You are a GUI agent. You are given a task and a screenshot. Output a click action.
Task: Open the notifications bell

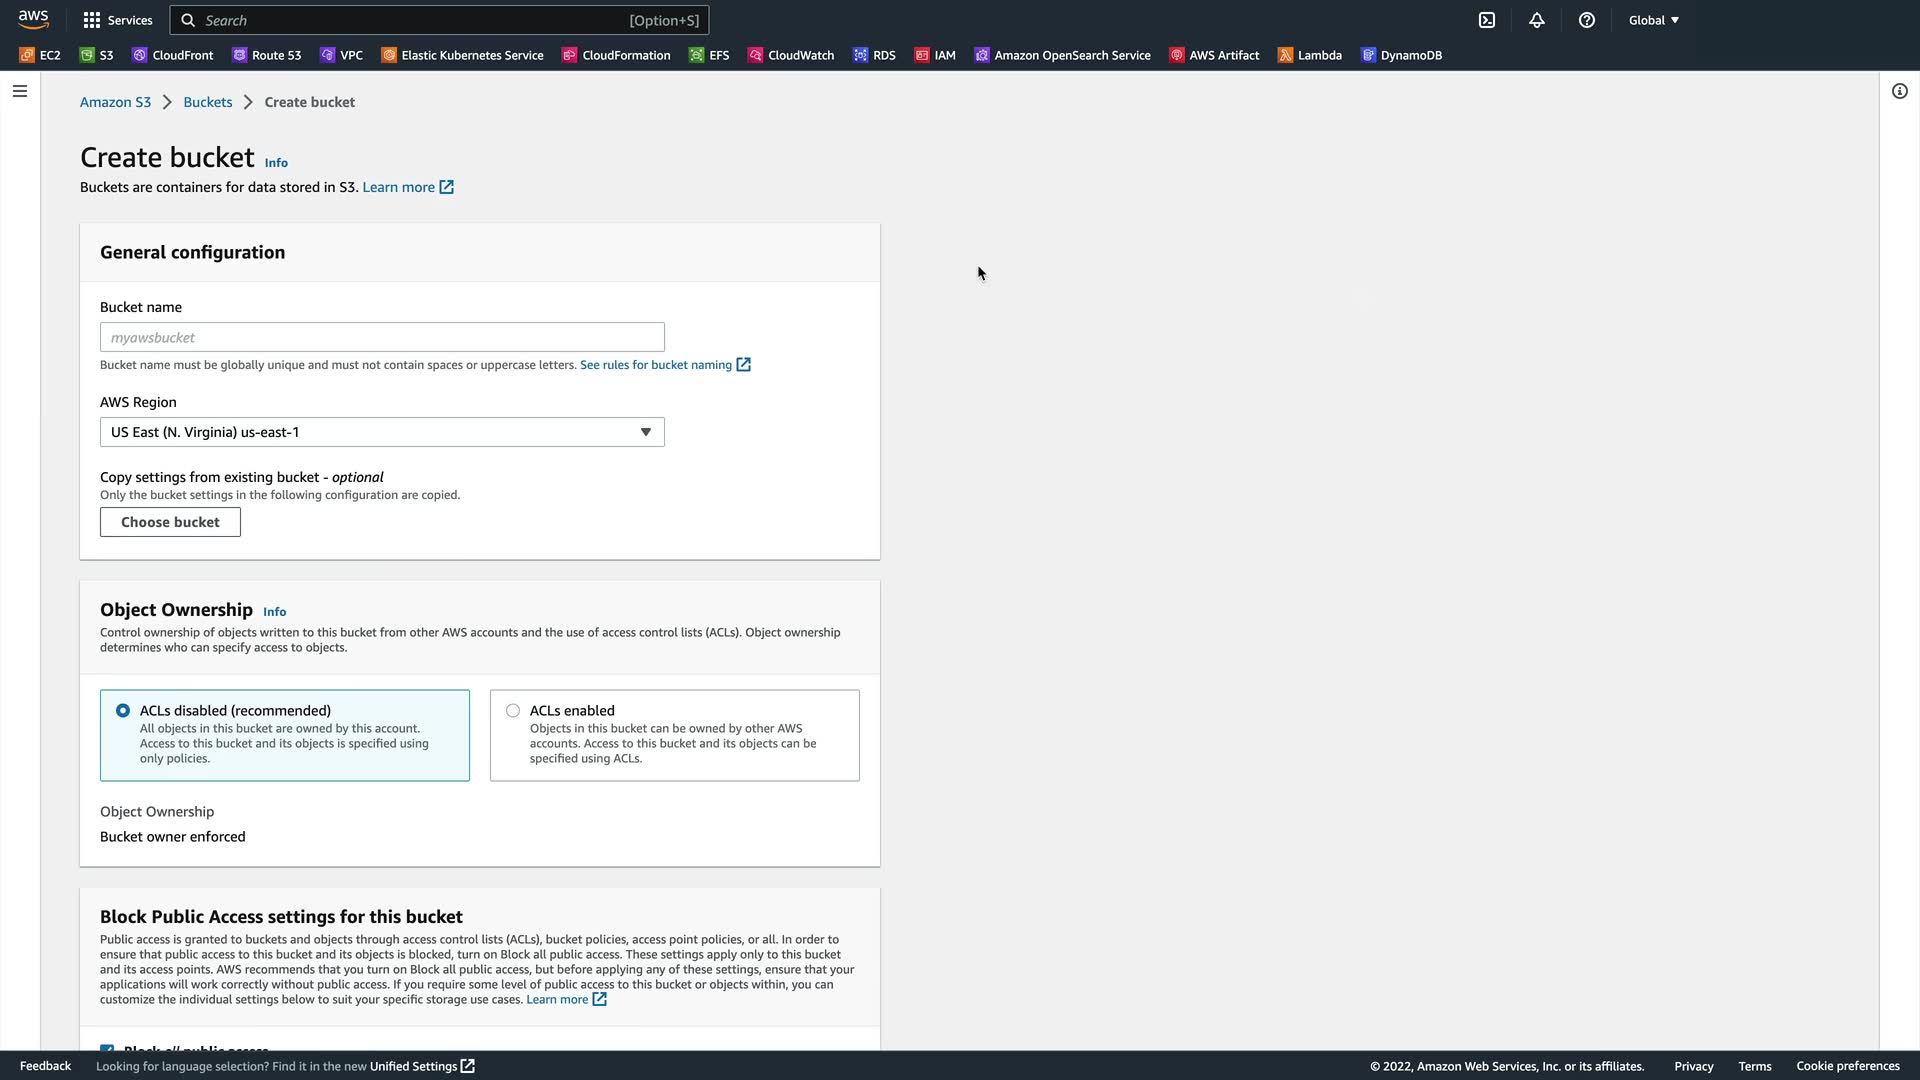1537,20
